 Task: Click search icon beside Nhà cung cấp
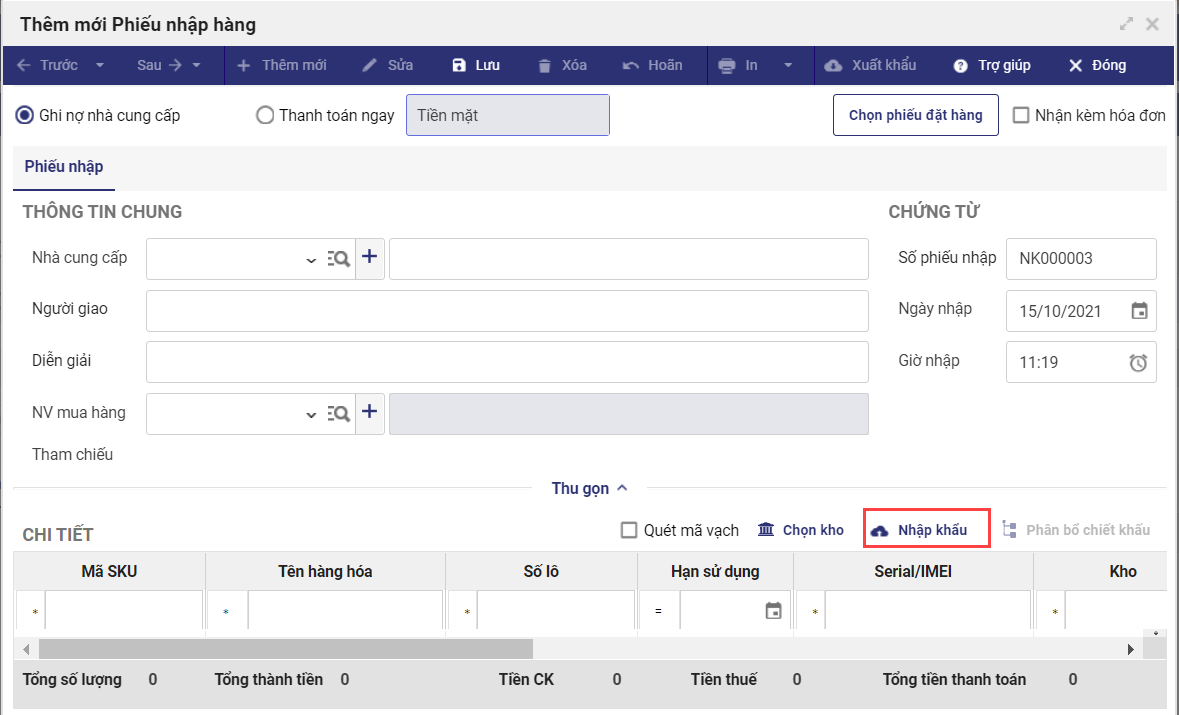point(339,259)
